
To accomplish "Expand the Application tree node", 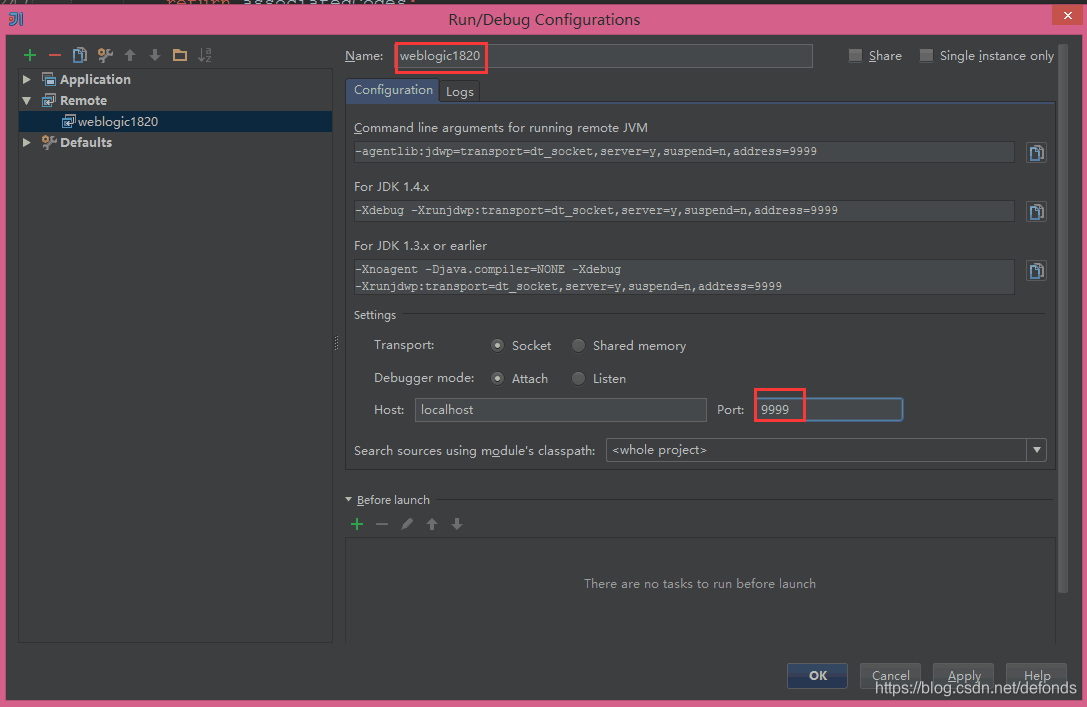I will coord(26,79).
